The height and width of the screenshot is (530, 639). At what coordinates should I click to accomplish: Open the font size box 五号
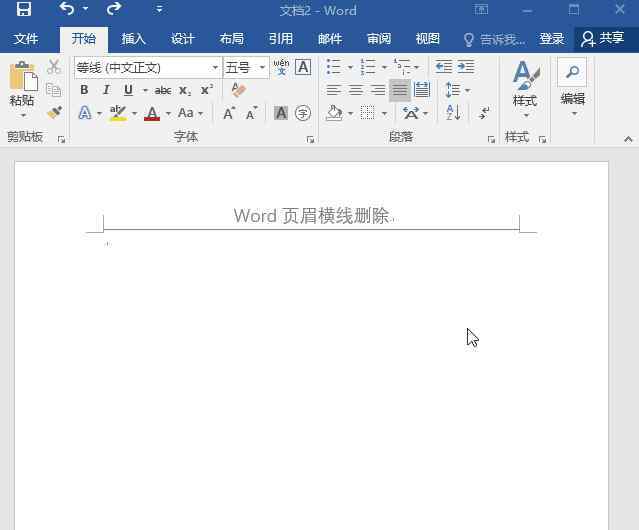[x=246, y=67]
